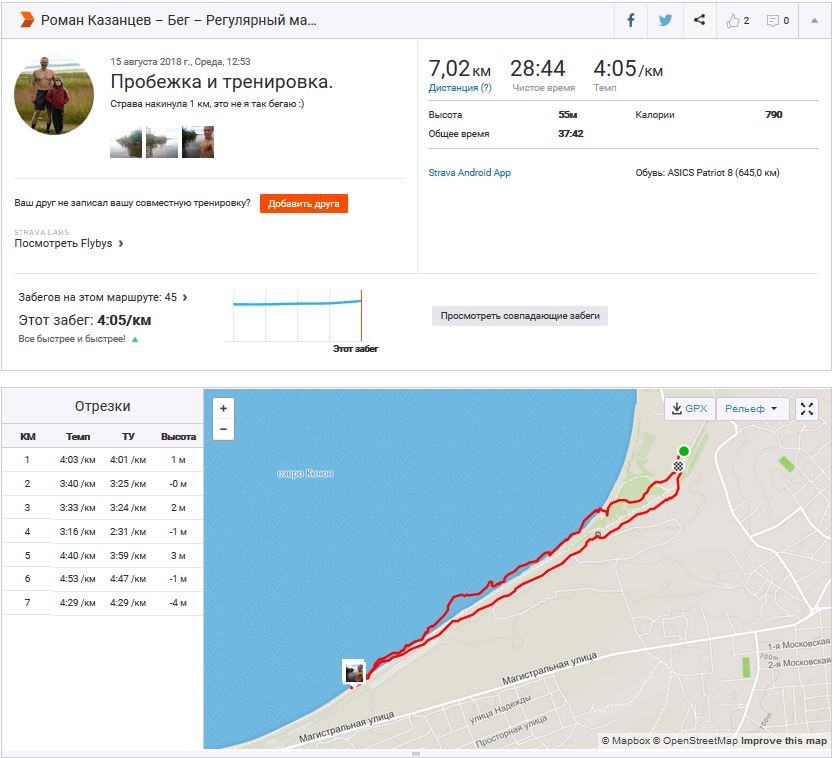Open the comments bubble icon
The image size is (834, 758).
778,20
